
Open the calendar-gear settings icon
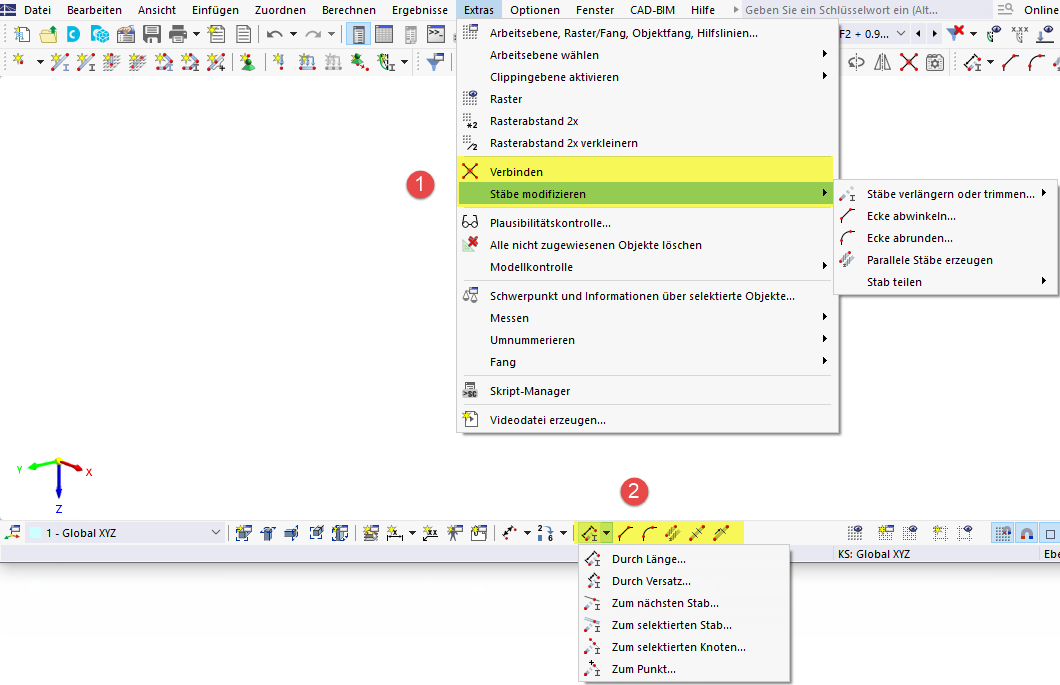click(935, 63)
